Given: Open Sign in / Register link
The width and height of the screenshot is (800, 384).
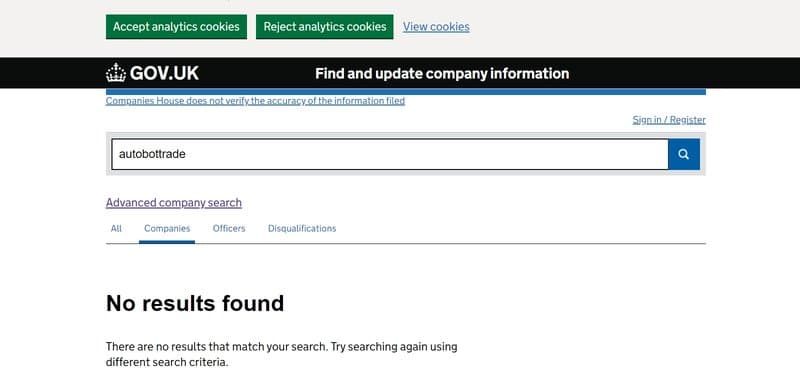Looking at the screenshot, I should 669,120.
